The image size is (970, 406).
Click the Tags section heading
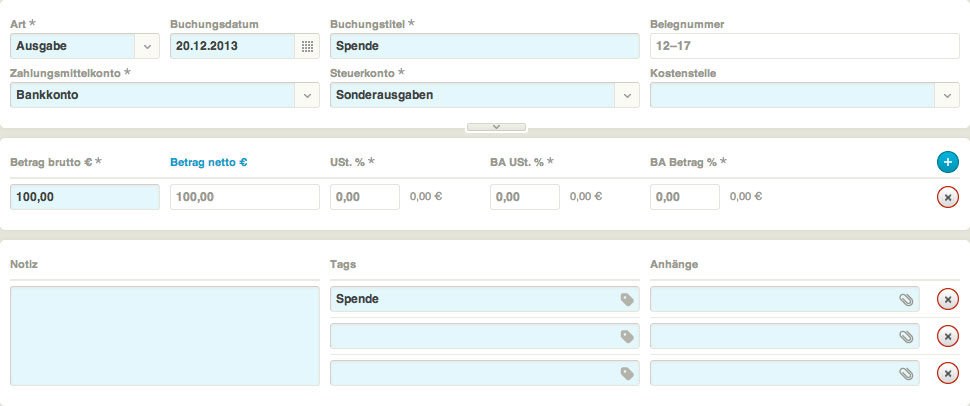(x=343, y=264)
